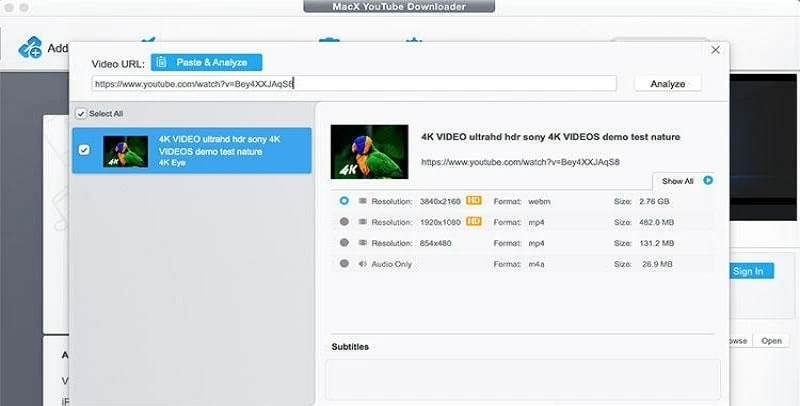
Task: Click inside the empty Subtitles box
Action: point(523,379)
